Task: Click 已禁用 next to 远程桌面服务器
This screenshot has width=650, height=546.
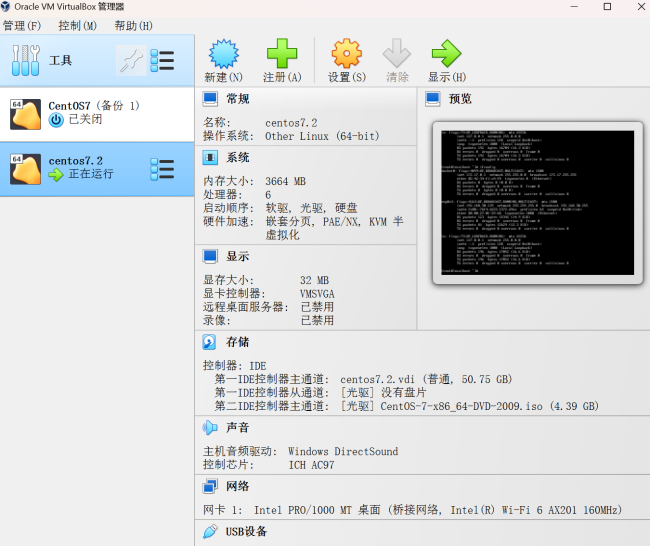Action: click(x=317, y=307)
